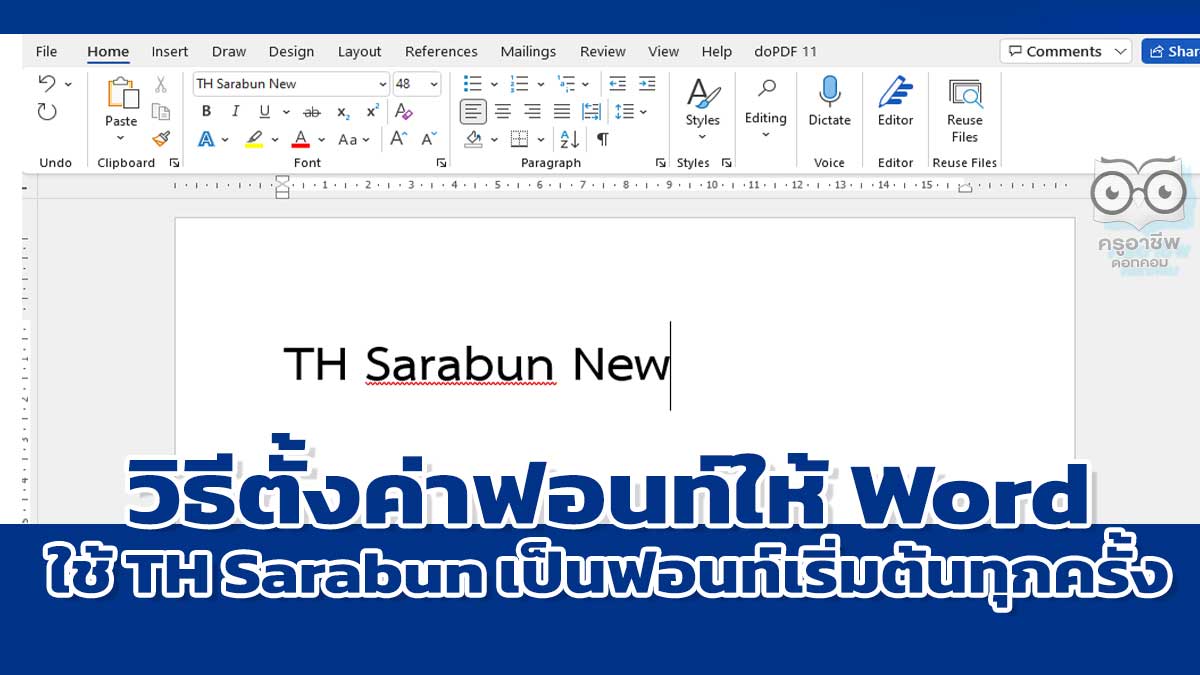Open the Editing dropdown

pyautogui.click(x=766, y=110)
